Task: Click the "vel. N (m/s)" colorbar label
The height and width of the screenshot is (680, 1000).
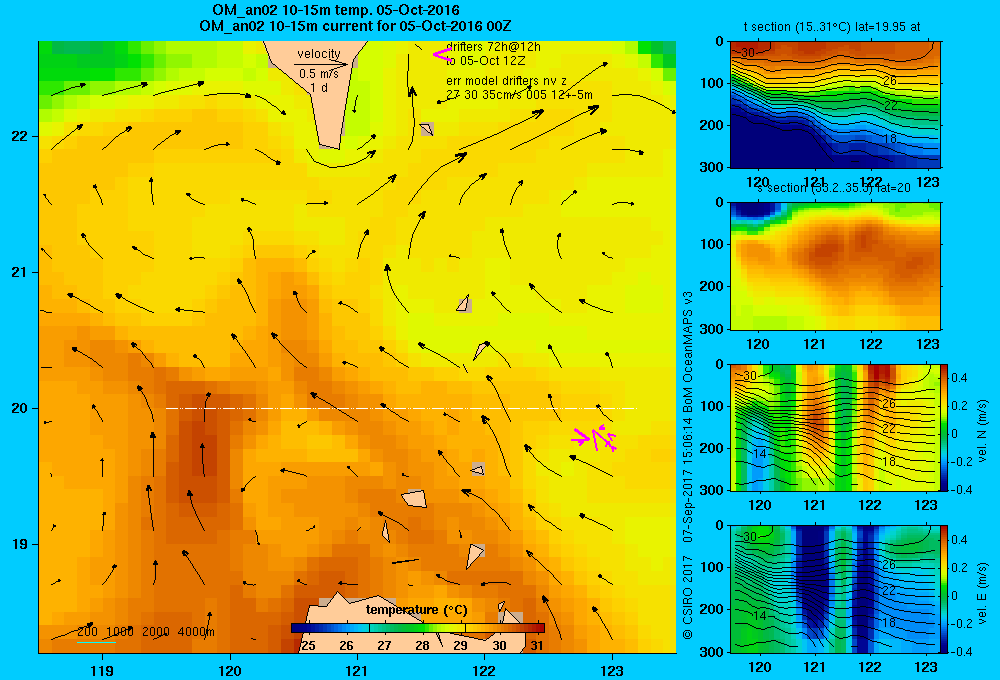Action: pos(982,431)
